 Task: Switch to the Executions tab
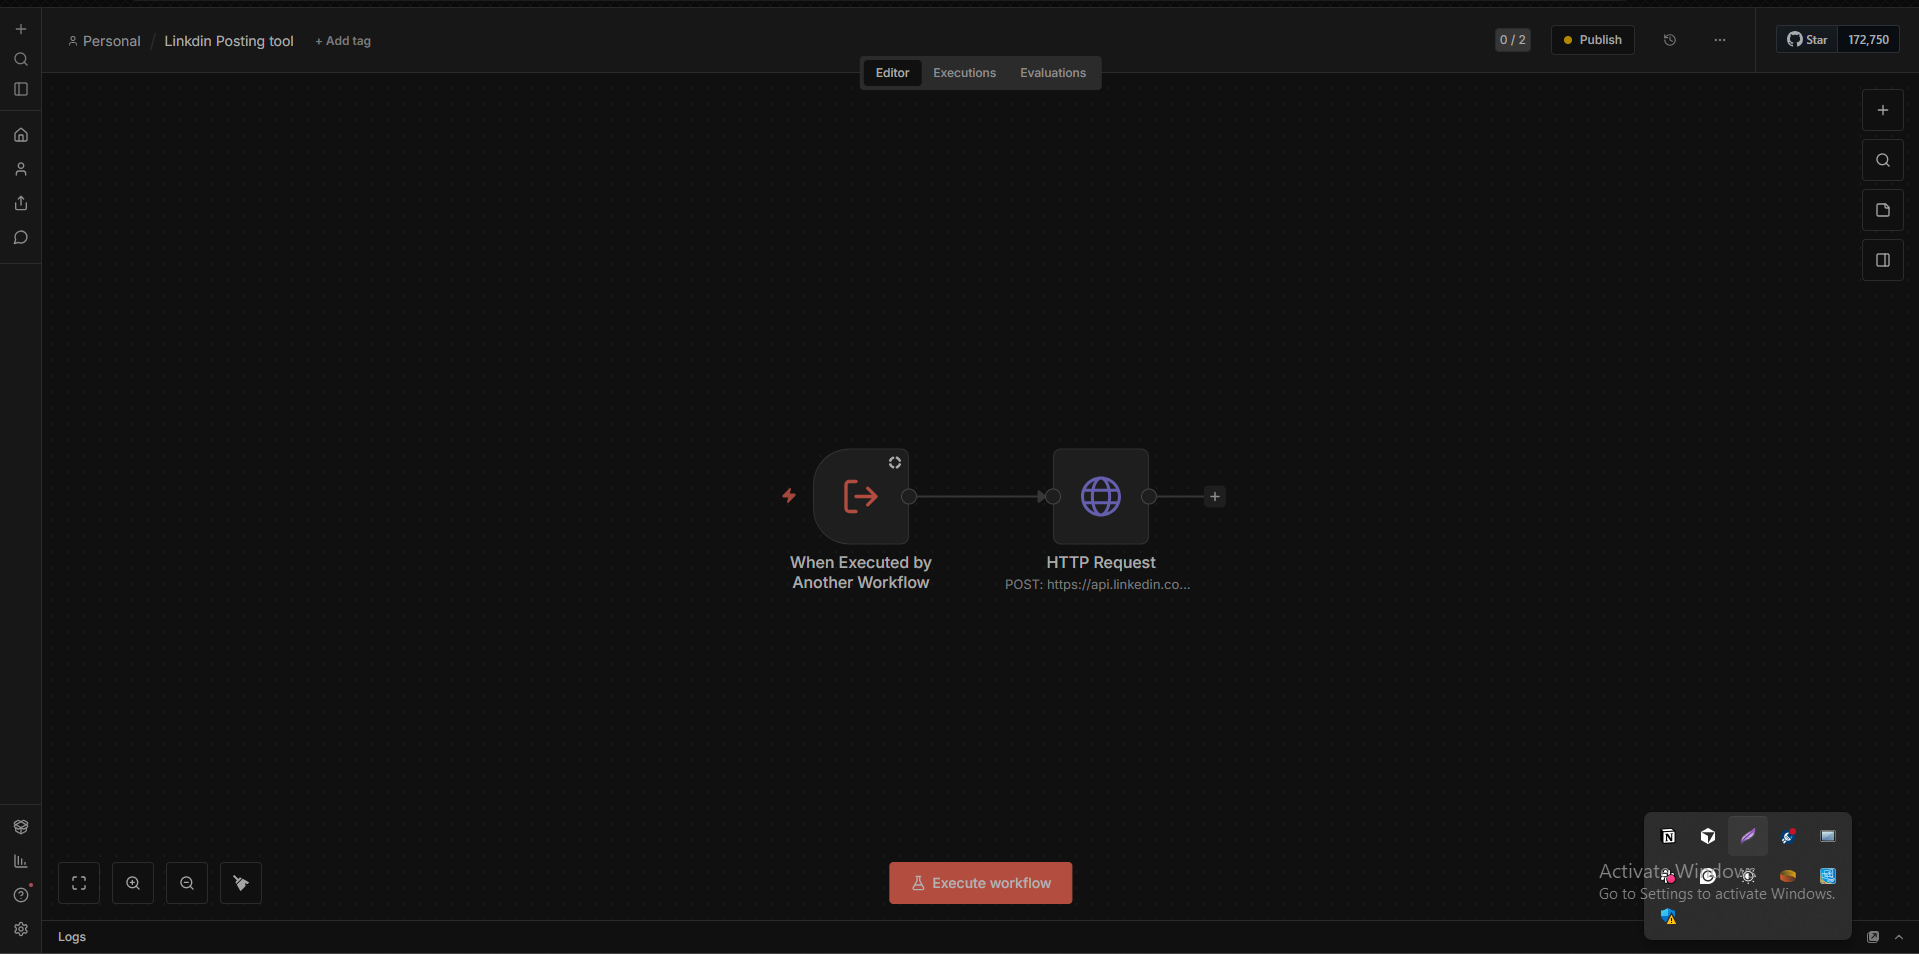tap(964, 73)
